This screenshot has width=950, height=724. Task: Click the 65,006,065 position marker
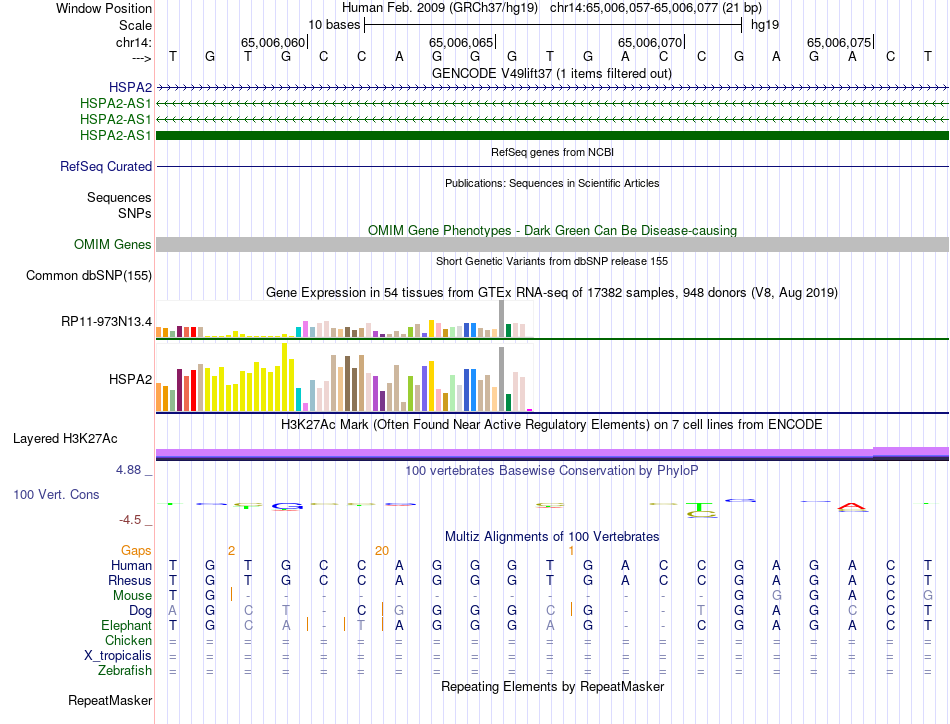462,42
